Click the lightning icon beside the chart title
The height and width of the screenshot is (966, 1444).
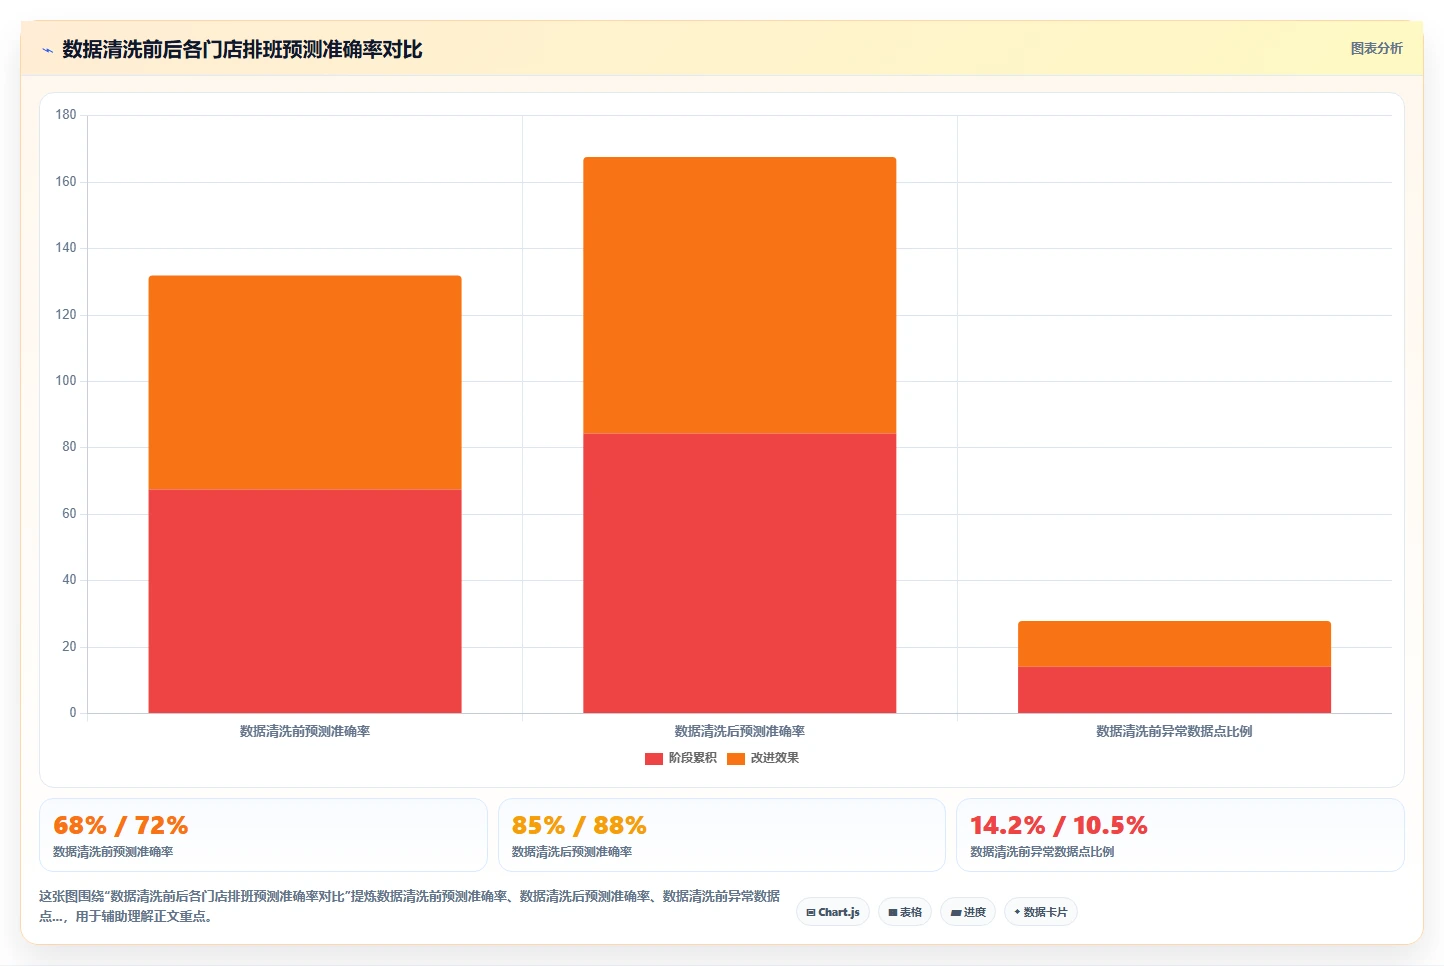(x=47, y=50)
